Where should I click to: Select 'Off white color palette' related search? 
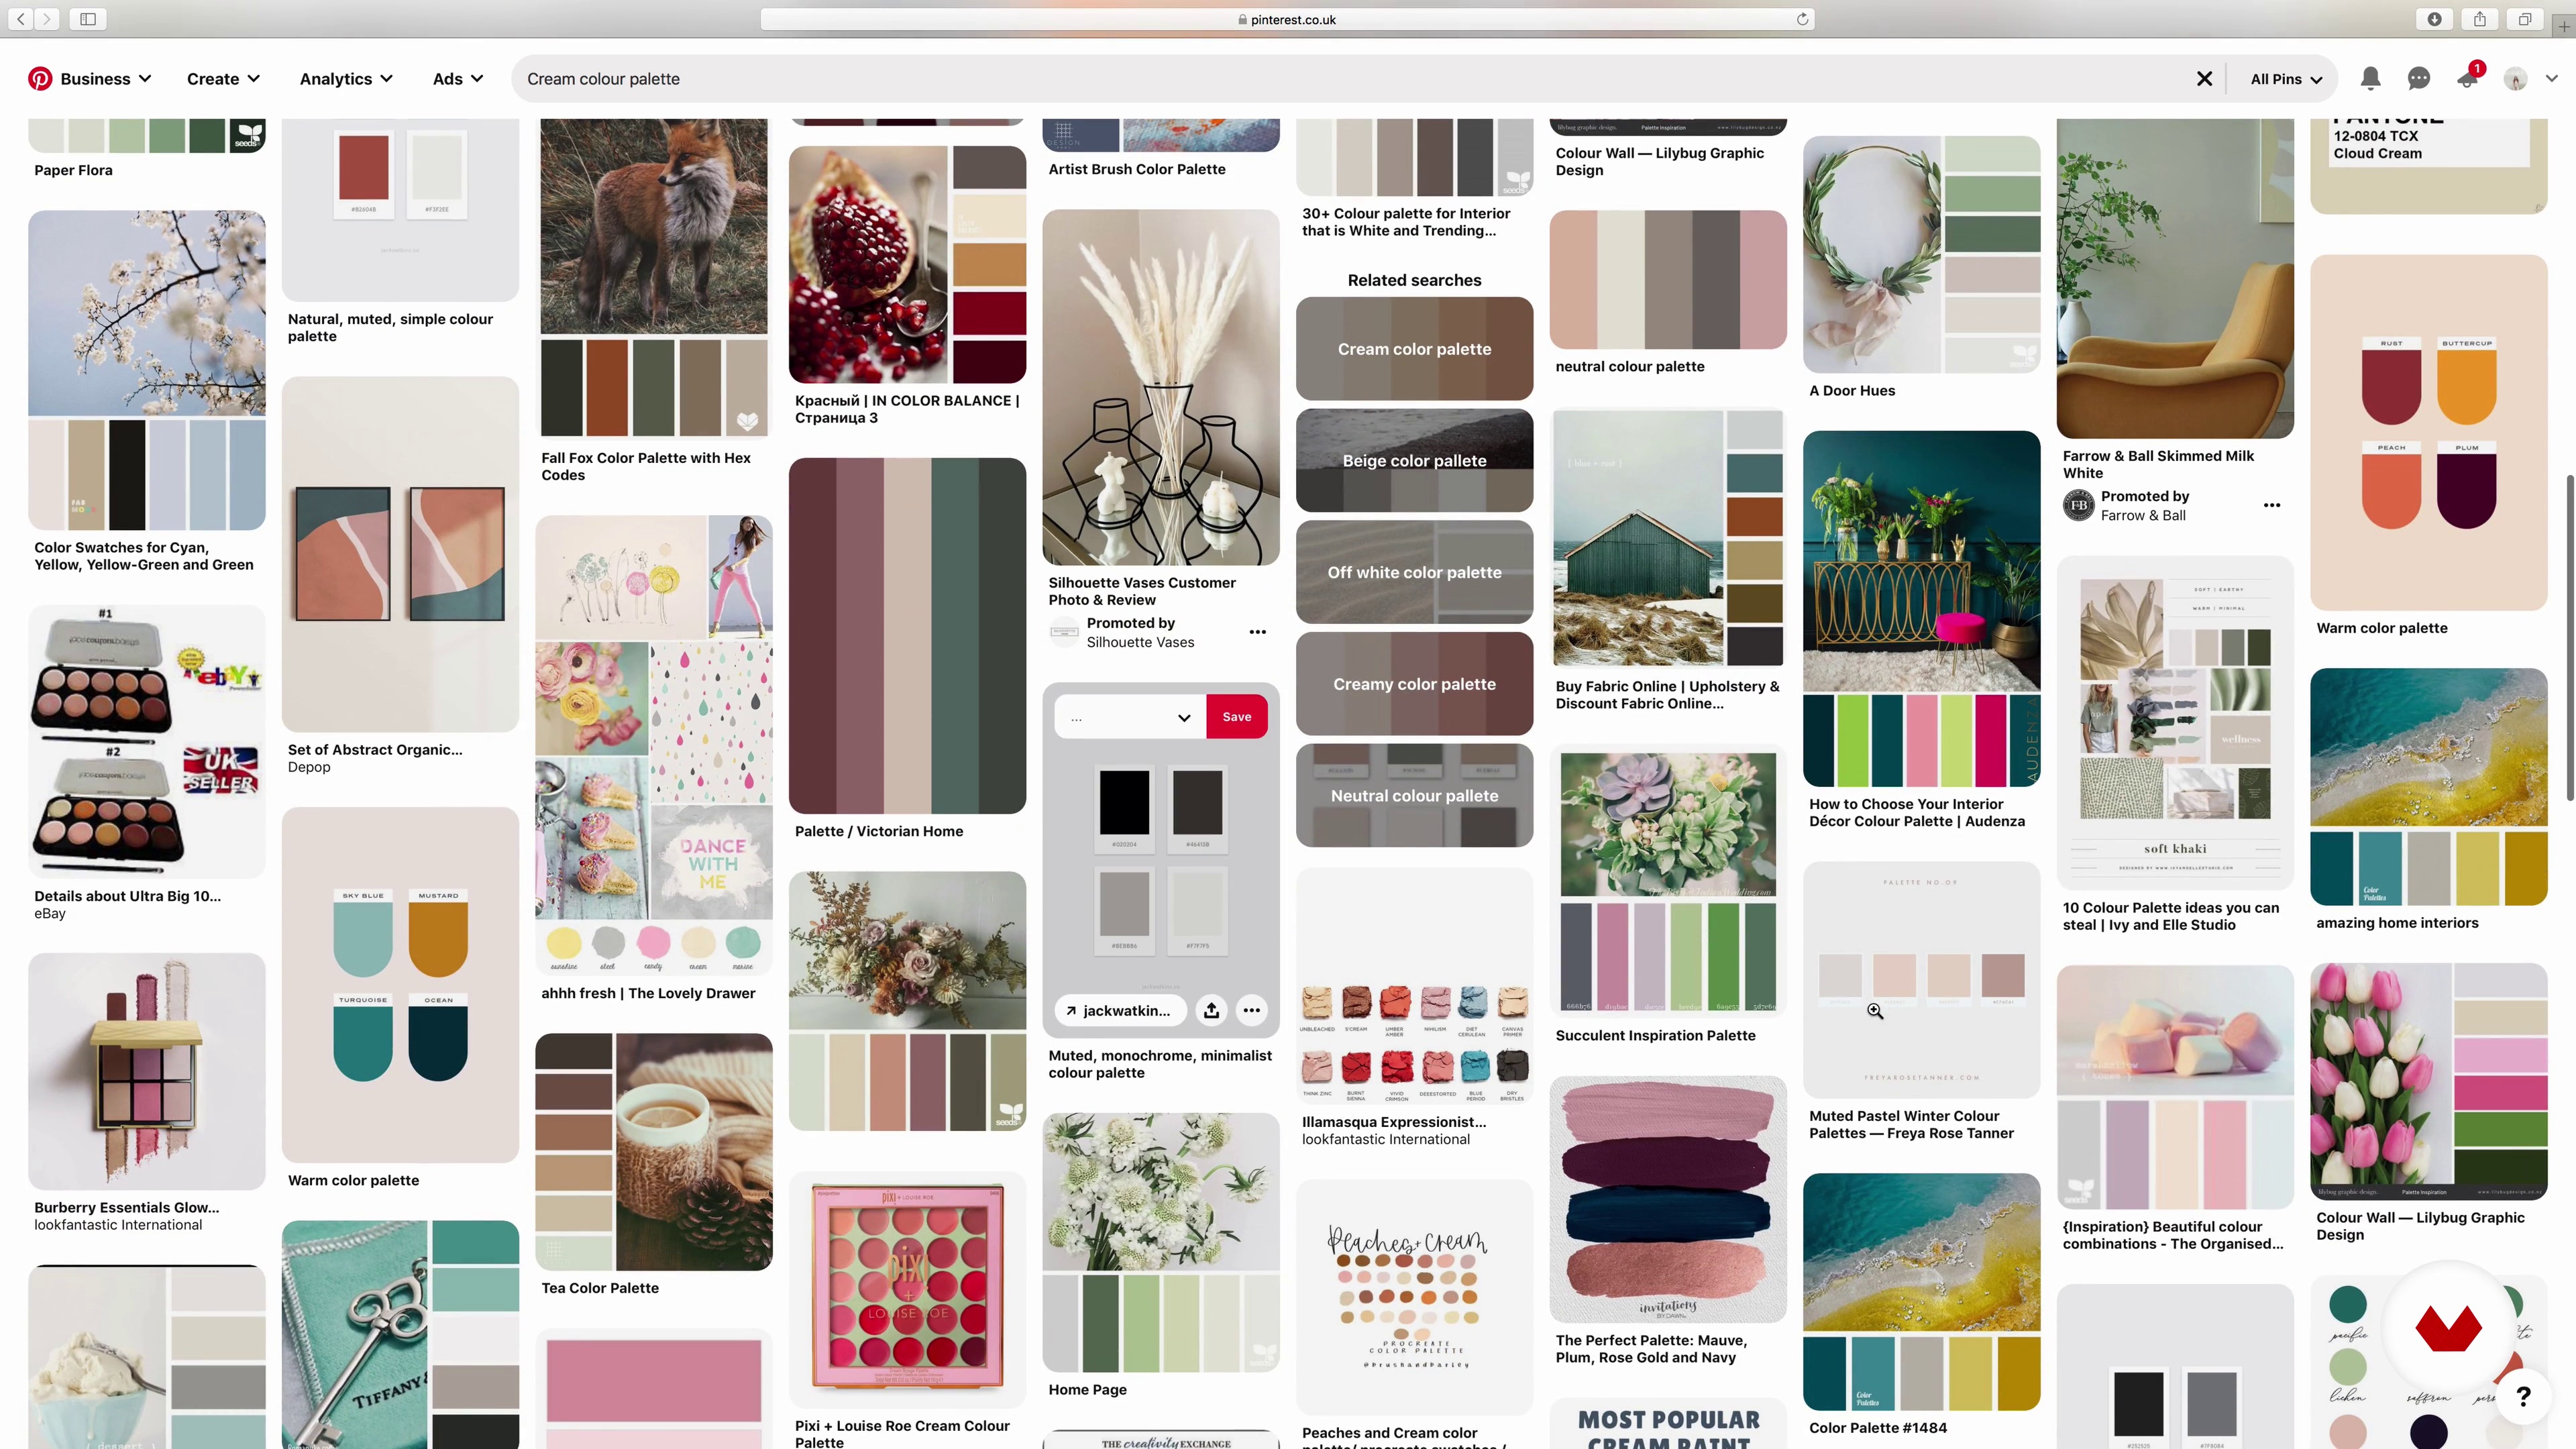[x=1414, y=572]
